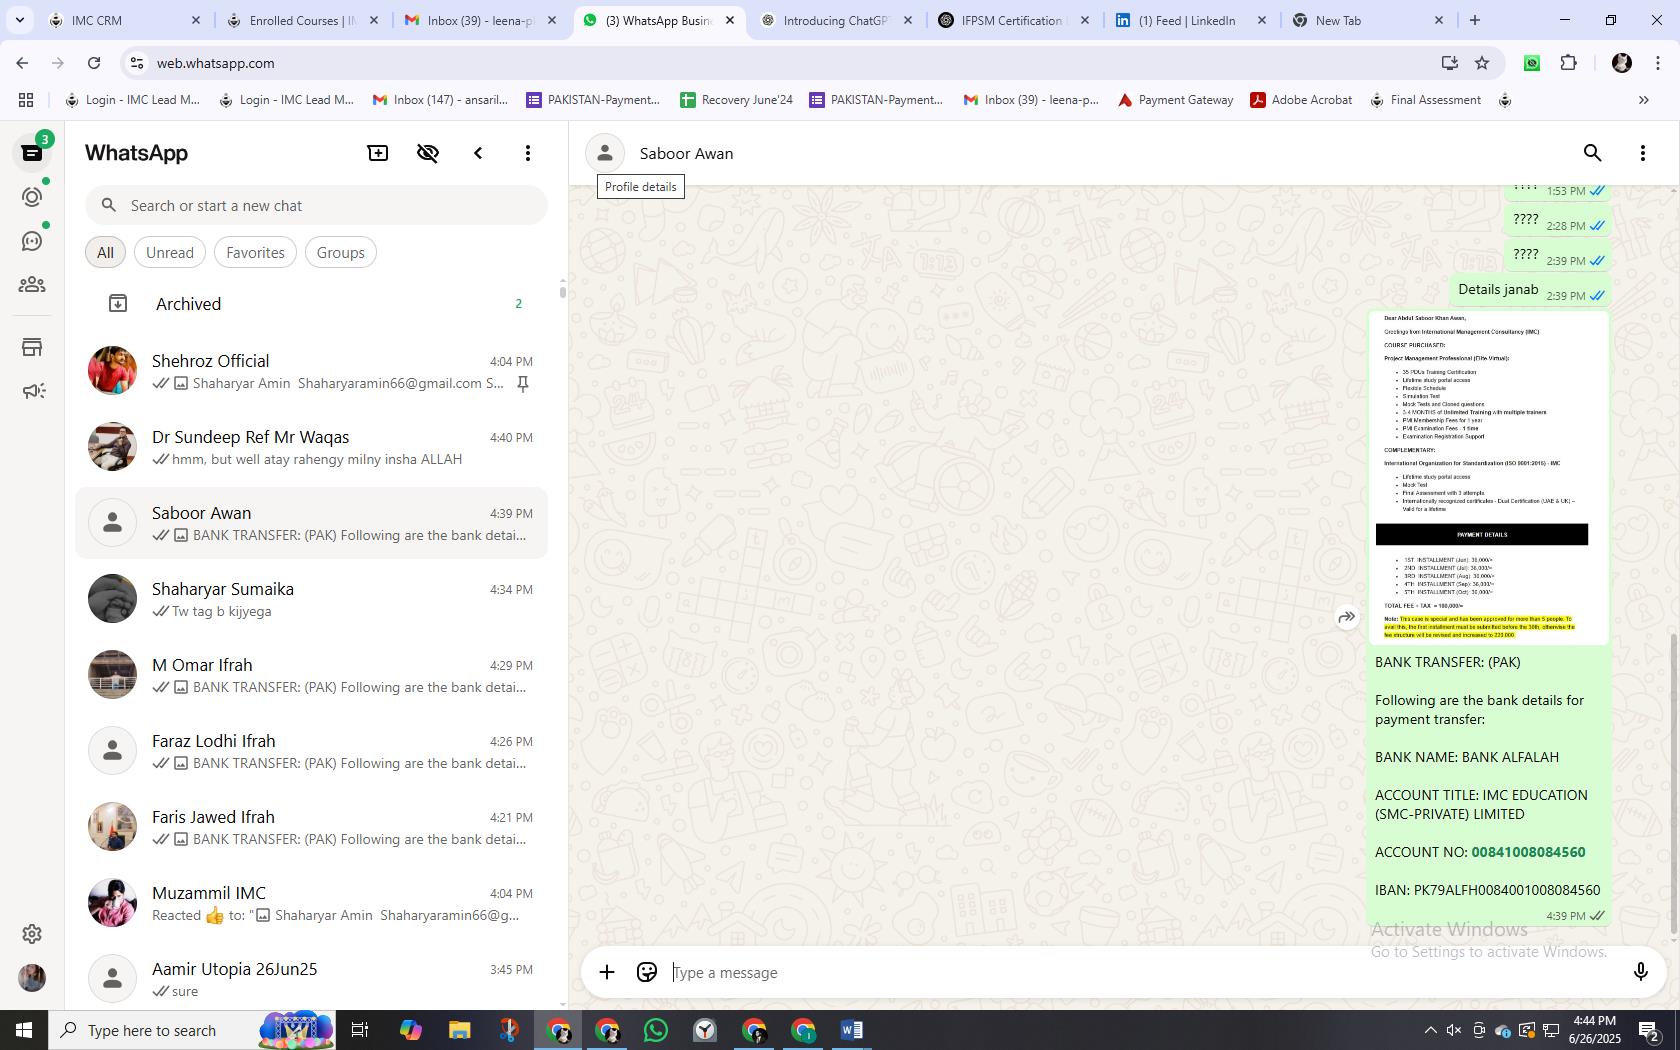The image size is (1680, 1050).
Task: Open Final Assessment bookmark
Action: [1426, 100]
